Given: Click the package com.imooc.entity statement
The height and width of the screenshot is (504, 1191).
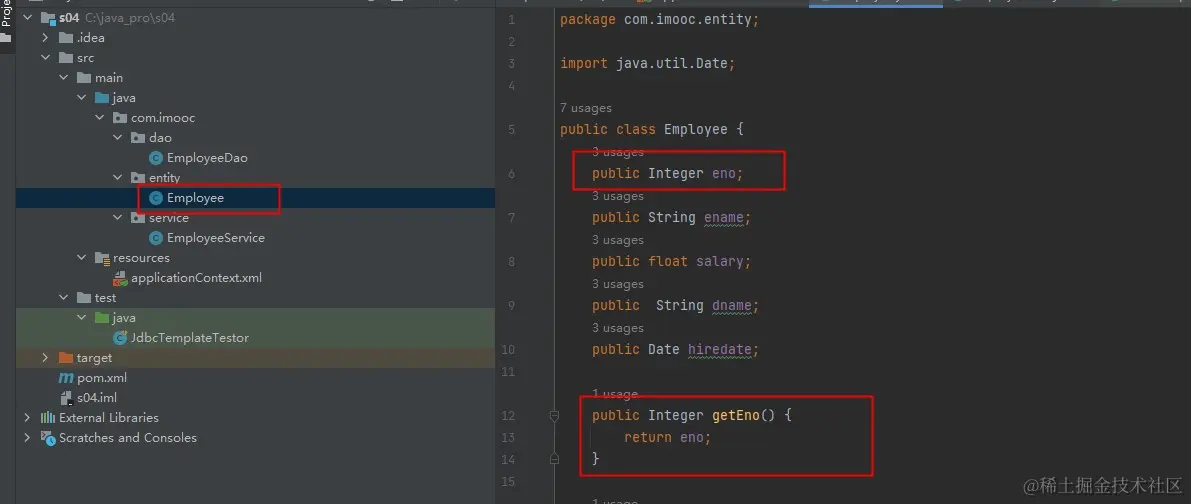Looking at the screenshot, I should click(x=659, y=20).
